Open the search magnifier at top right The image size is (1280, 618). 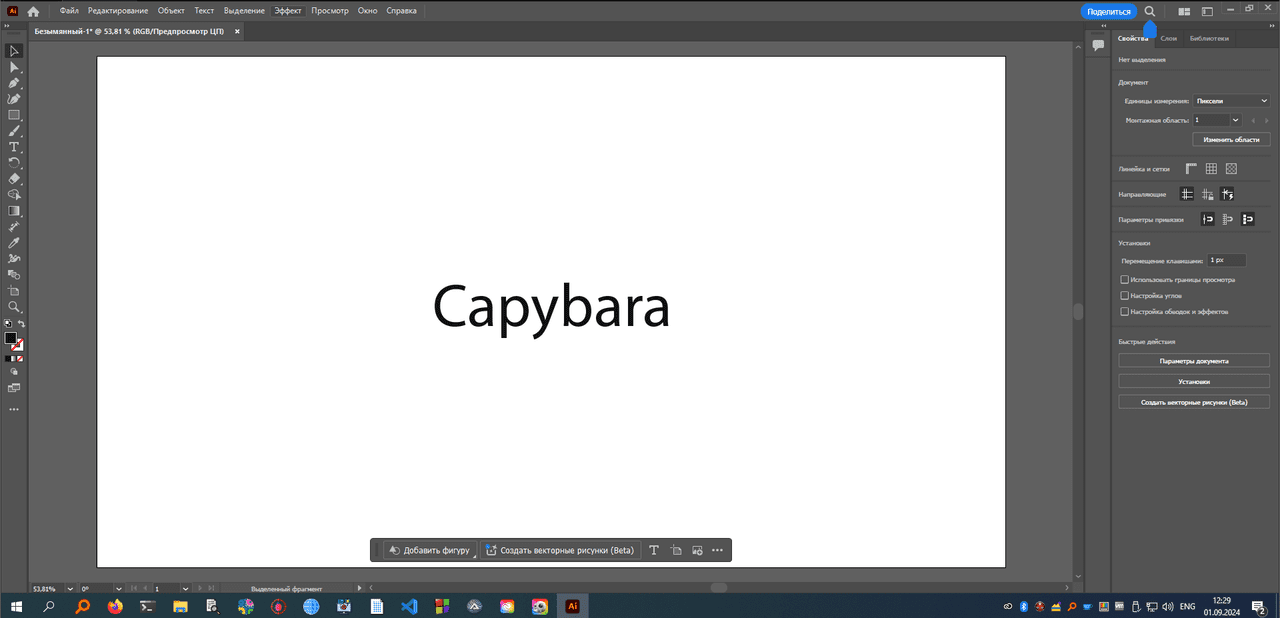point(1150,11)
